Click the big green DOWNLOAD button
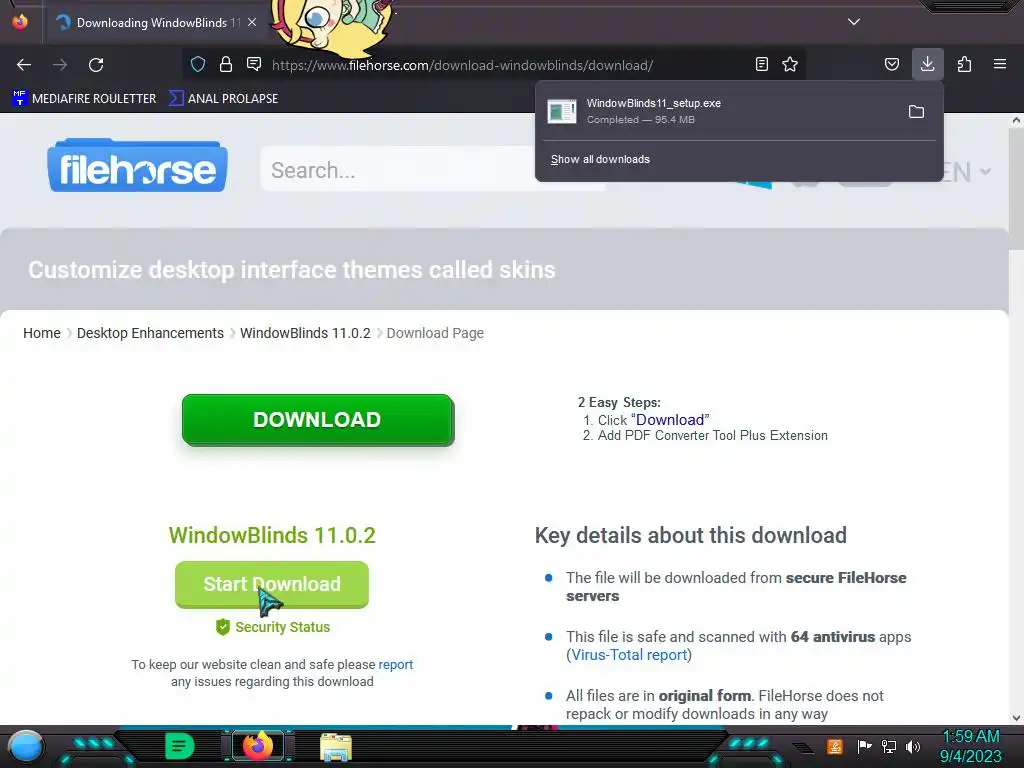1024x768 pixels. tap(317, 420)
